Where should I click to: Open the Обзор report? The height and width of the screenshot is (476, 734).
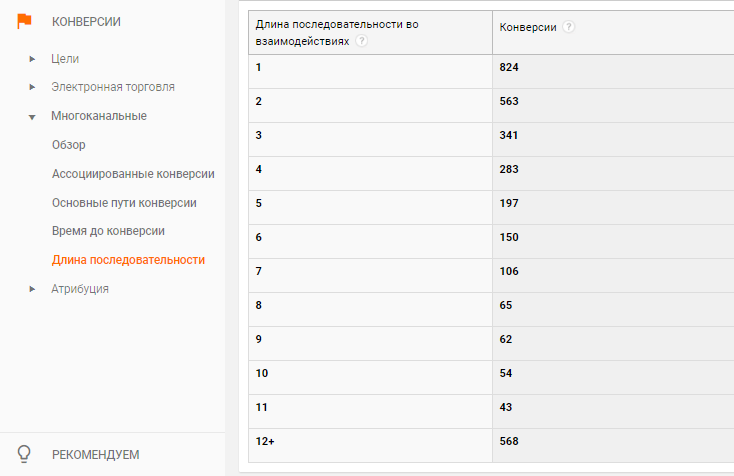pos(69,145)
